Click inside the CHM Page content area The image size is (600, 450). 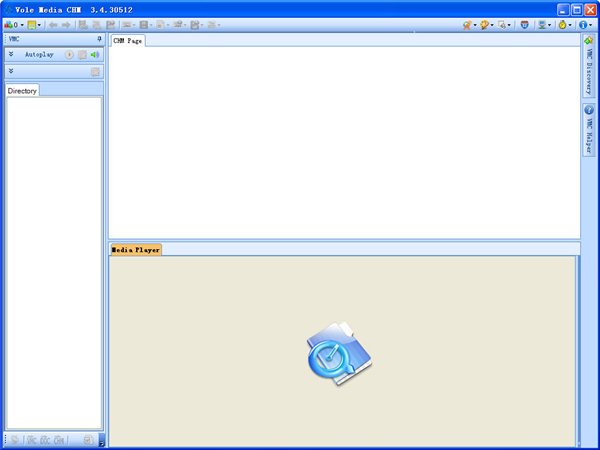(x=344, y=142)
